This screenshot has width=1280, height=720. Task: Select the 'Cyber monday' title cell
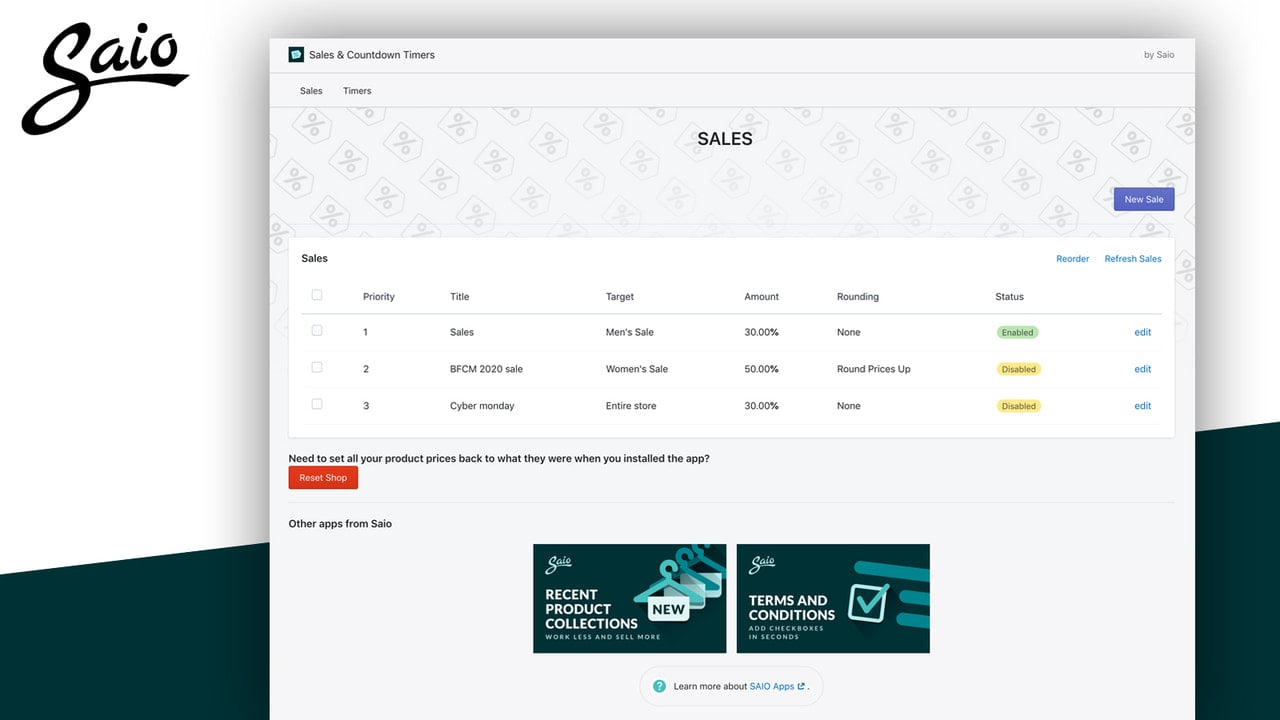tap(482, 406)
